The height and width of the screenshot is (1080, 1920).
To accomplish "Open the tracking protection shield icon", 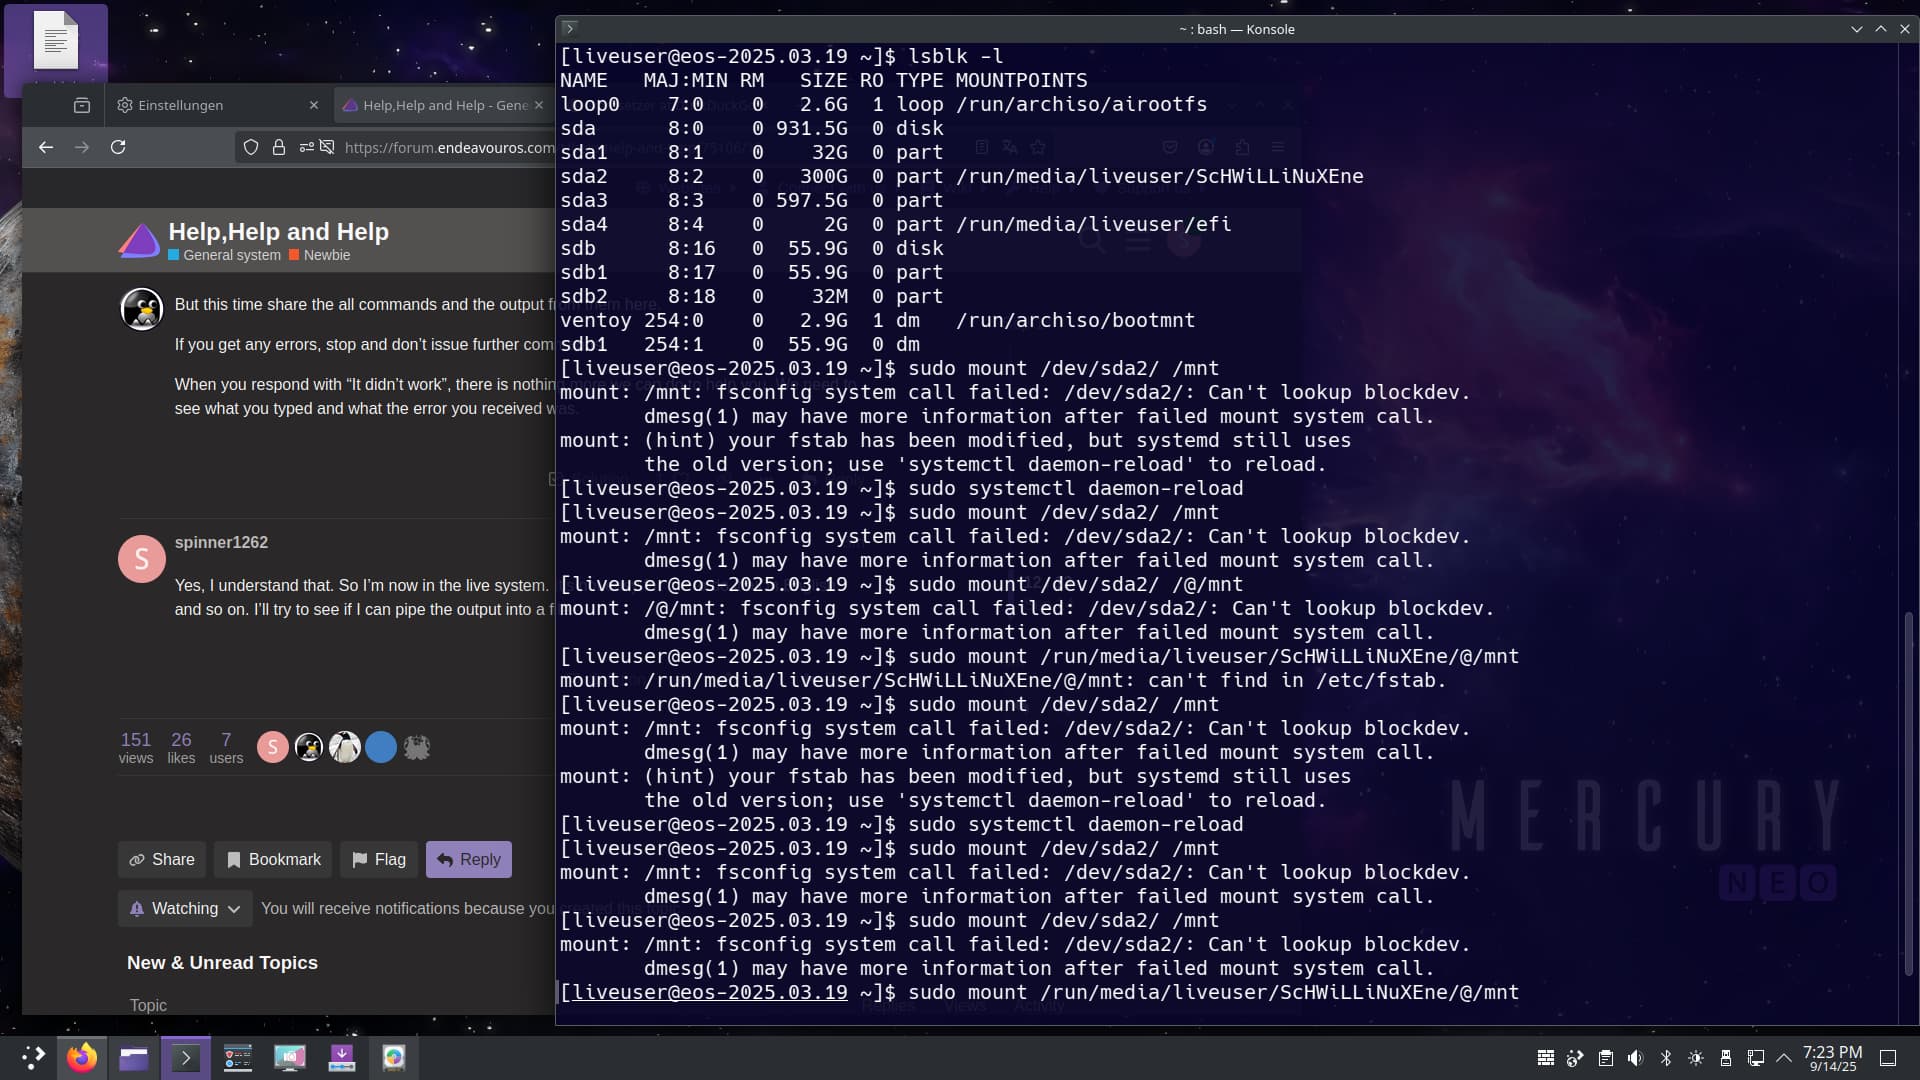I will pos(251,147).
